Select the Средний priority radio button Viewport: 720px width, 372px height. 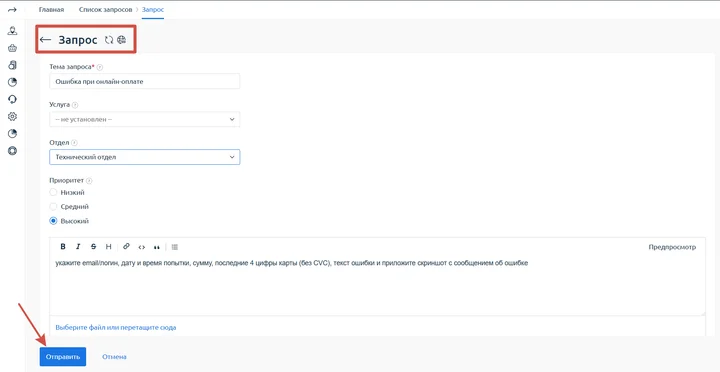coord(53,207)
